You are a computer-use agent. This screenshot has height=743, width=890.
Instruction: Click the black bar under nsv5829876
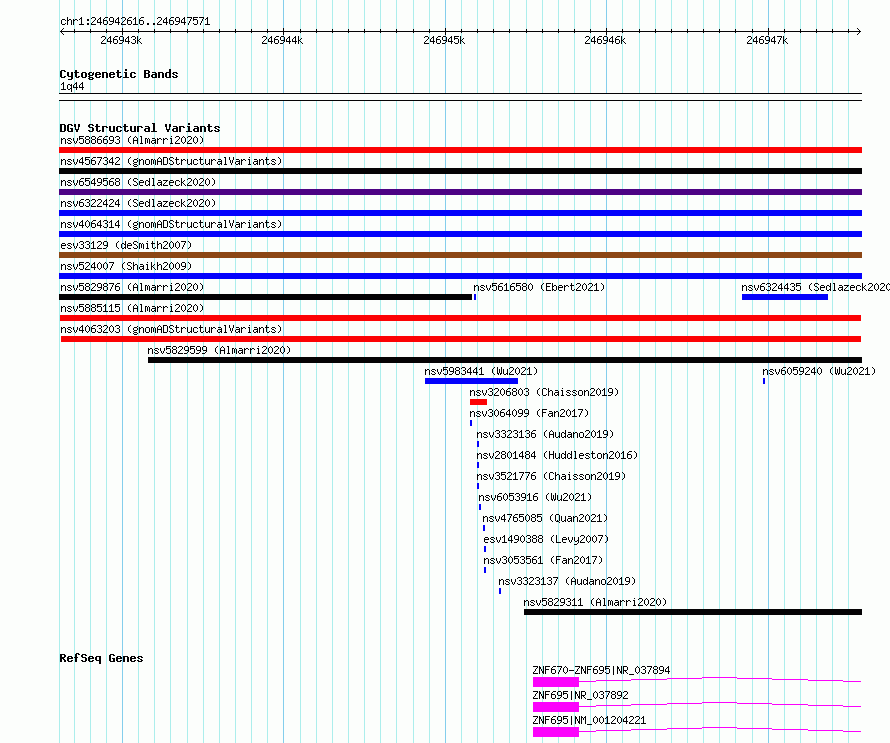(x=266, y=297)
